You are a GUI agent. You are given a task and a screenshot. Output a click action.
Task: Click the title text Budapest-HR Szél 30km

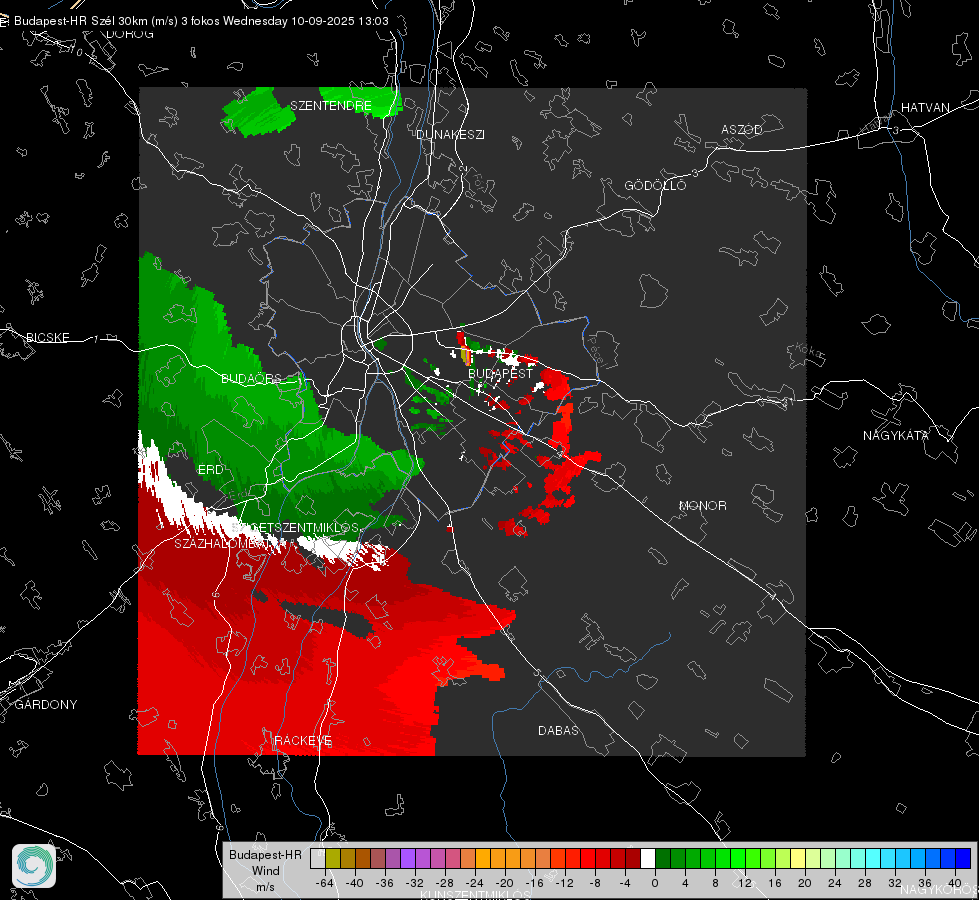click(x=81, y=21)
